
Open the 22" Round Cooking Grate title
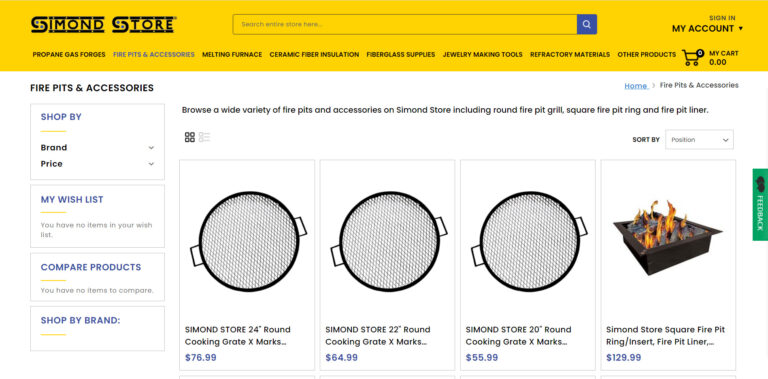tap(378, 335)
